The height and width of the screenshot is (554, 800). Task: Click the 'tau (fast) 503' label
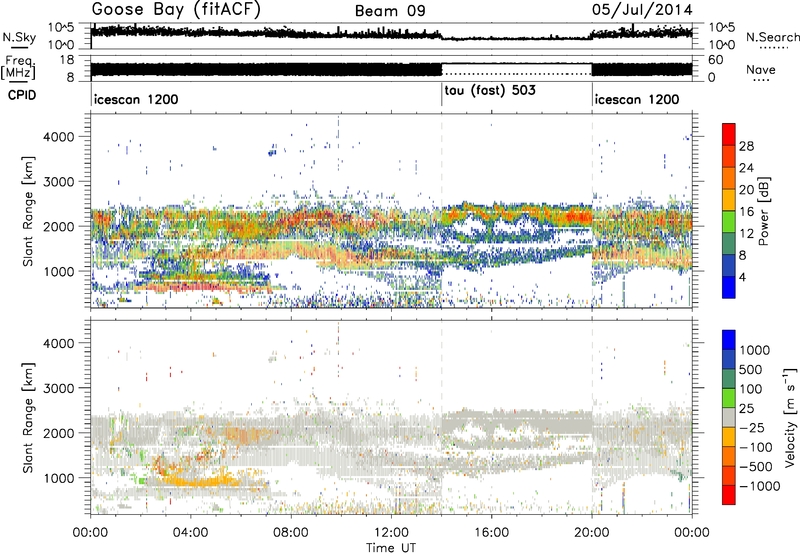tap(490, 91)
